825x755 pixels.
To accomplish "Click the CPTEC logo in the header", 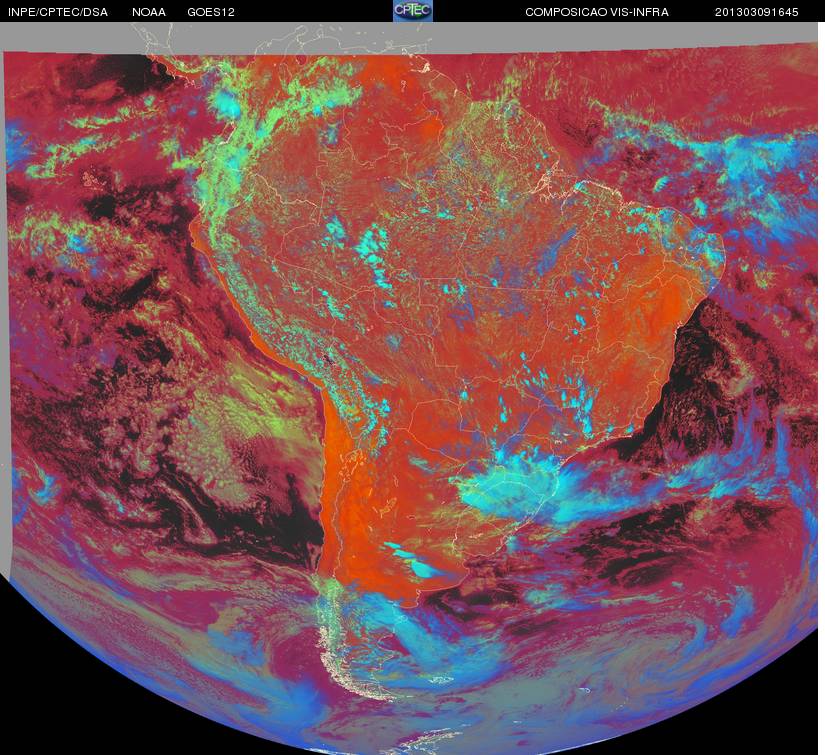I will [x=413, y=11].
